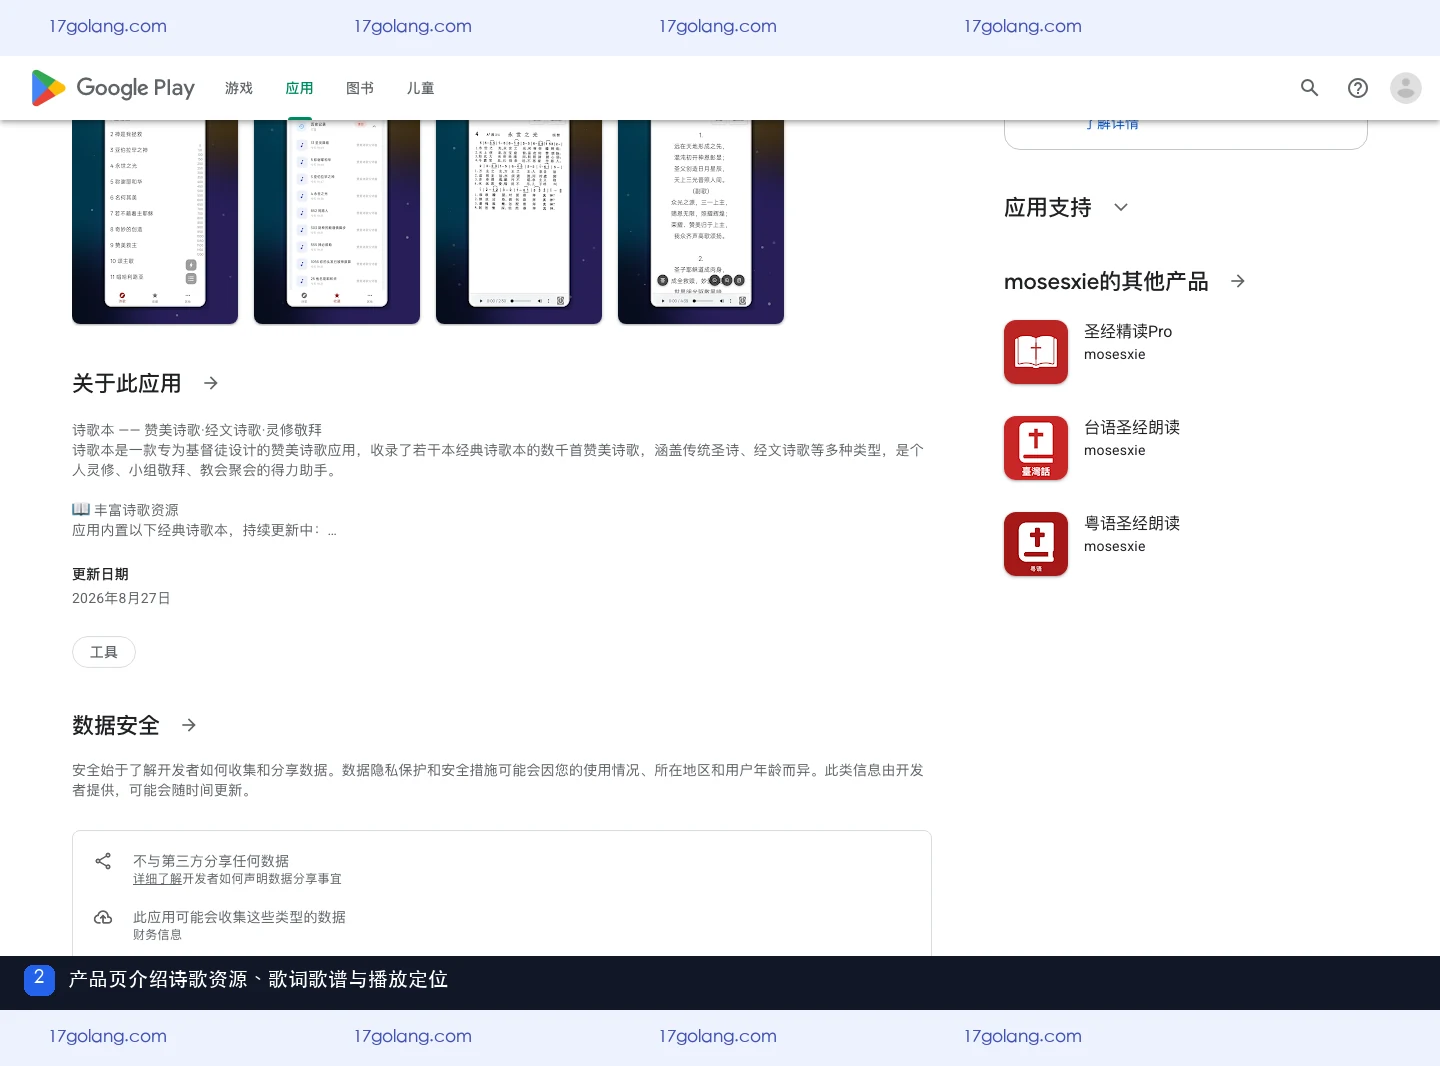Open the account avatar icon
Screen dimensions: 1440x1066
click(1406, 88)
